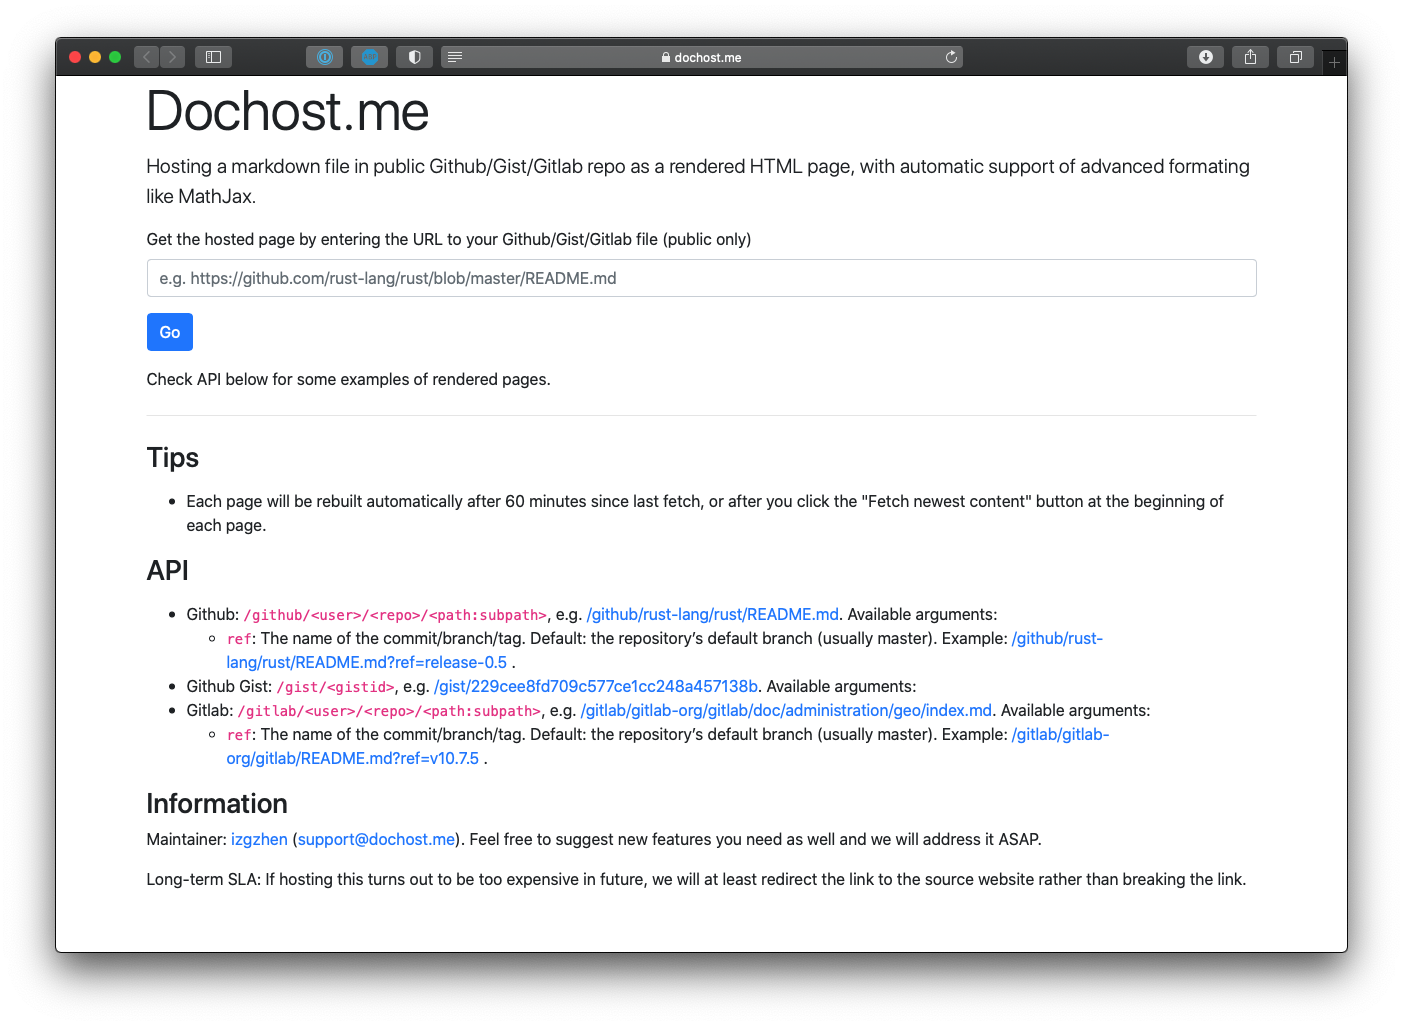The width and height of the screenshot is (1403, 1026).
Task: Minimize the Safari window with yellow button
Action: 95,57
